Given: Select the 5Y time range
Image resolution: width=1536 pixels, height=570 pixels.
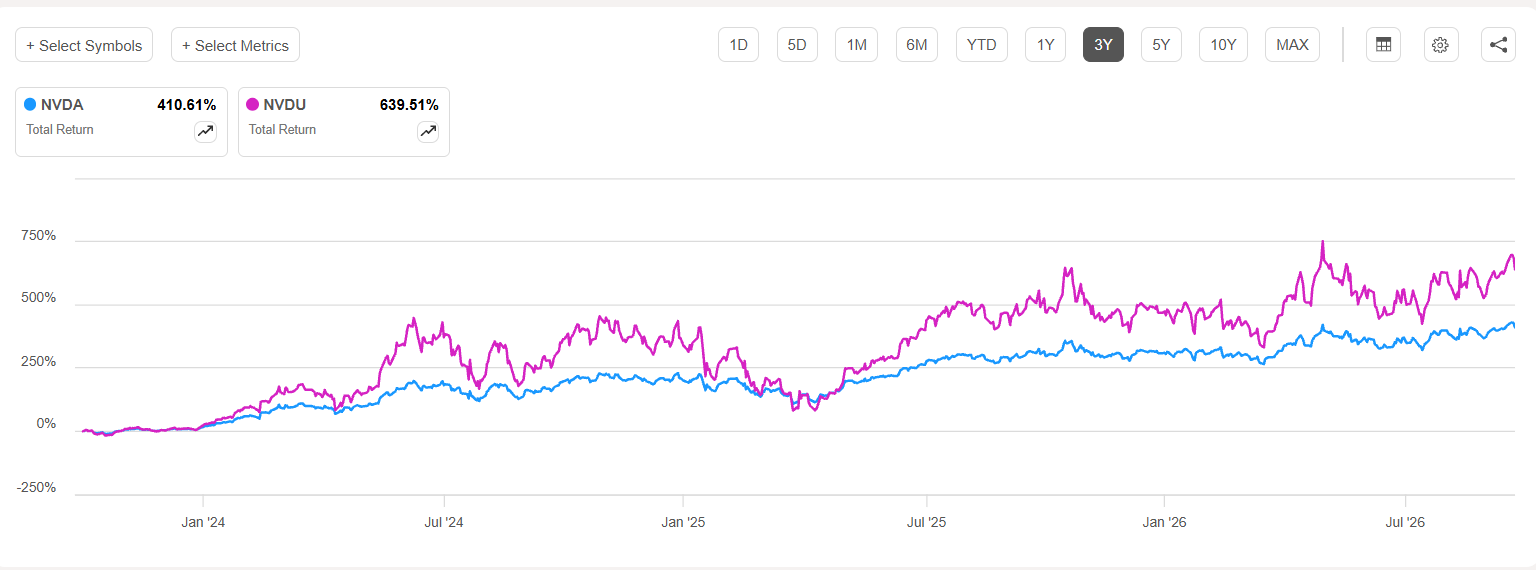Looking at the screenshot, I should [1161, 45].
